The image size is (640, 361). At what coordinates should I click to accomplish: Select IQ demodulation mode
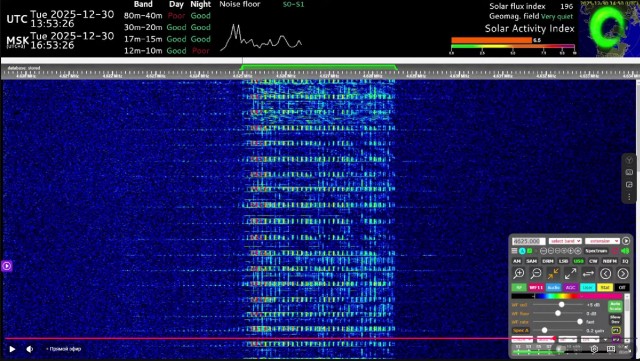625,261
